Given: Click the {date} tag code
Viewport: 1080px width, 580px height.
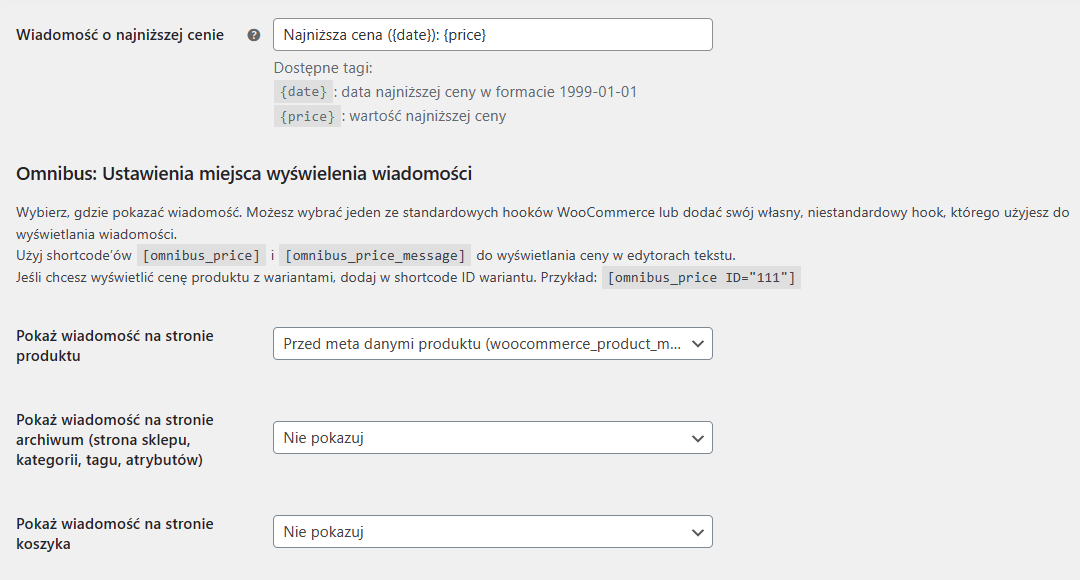Looking at the screenshot, I should (303, 92).
